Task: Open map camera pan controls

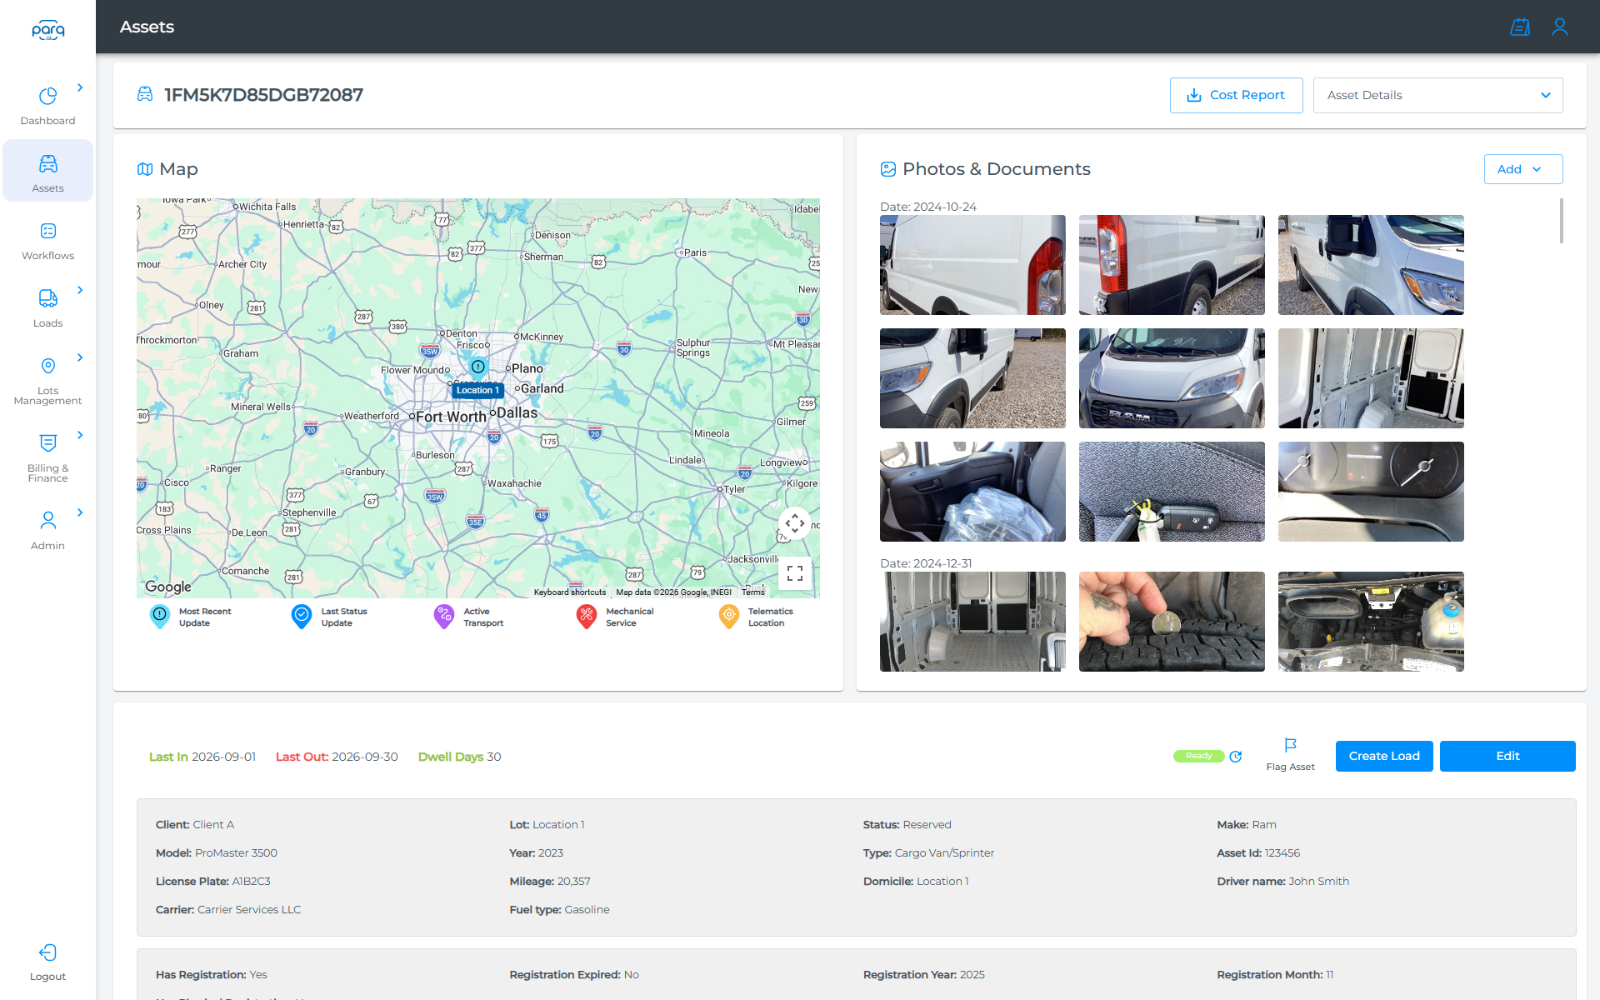Action: click(x=795, y=523)
